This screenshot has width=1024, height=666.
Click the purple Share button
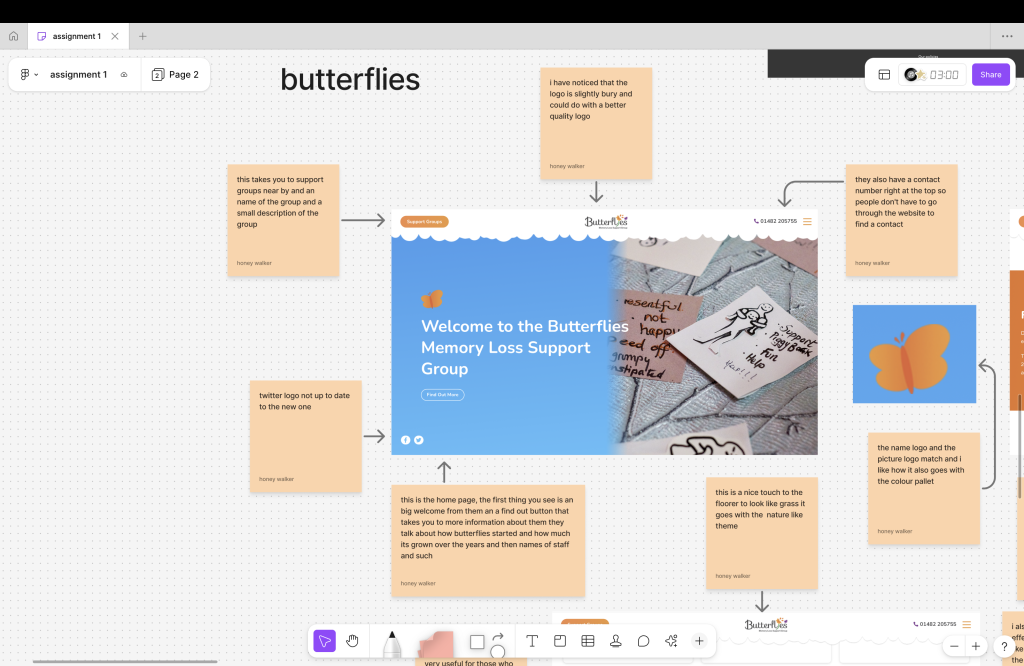click(990, 75)
